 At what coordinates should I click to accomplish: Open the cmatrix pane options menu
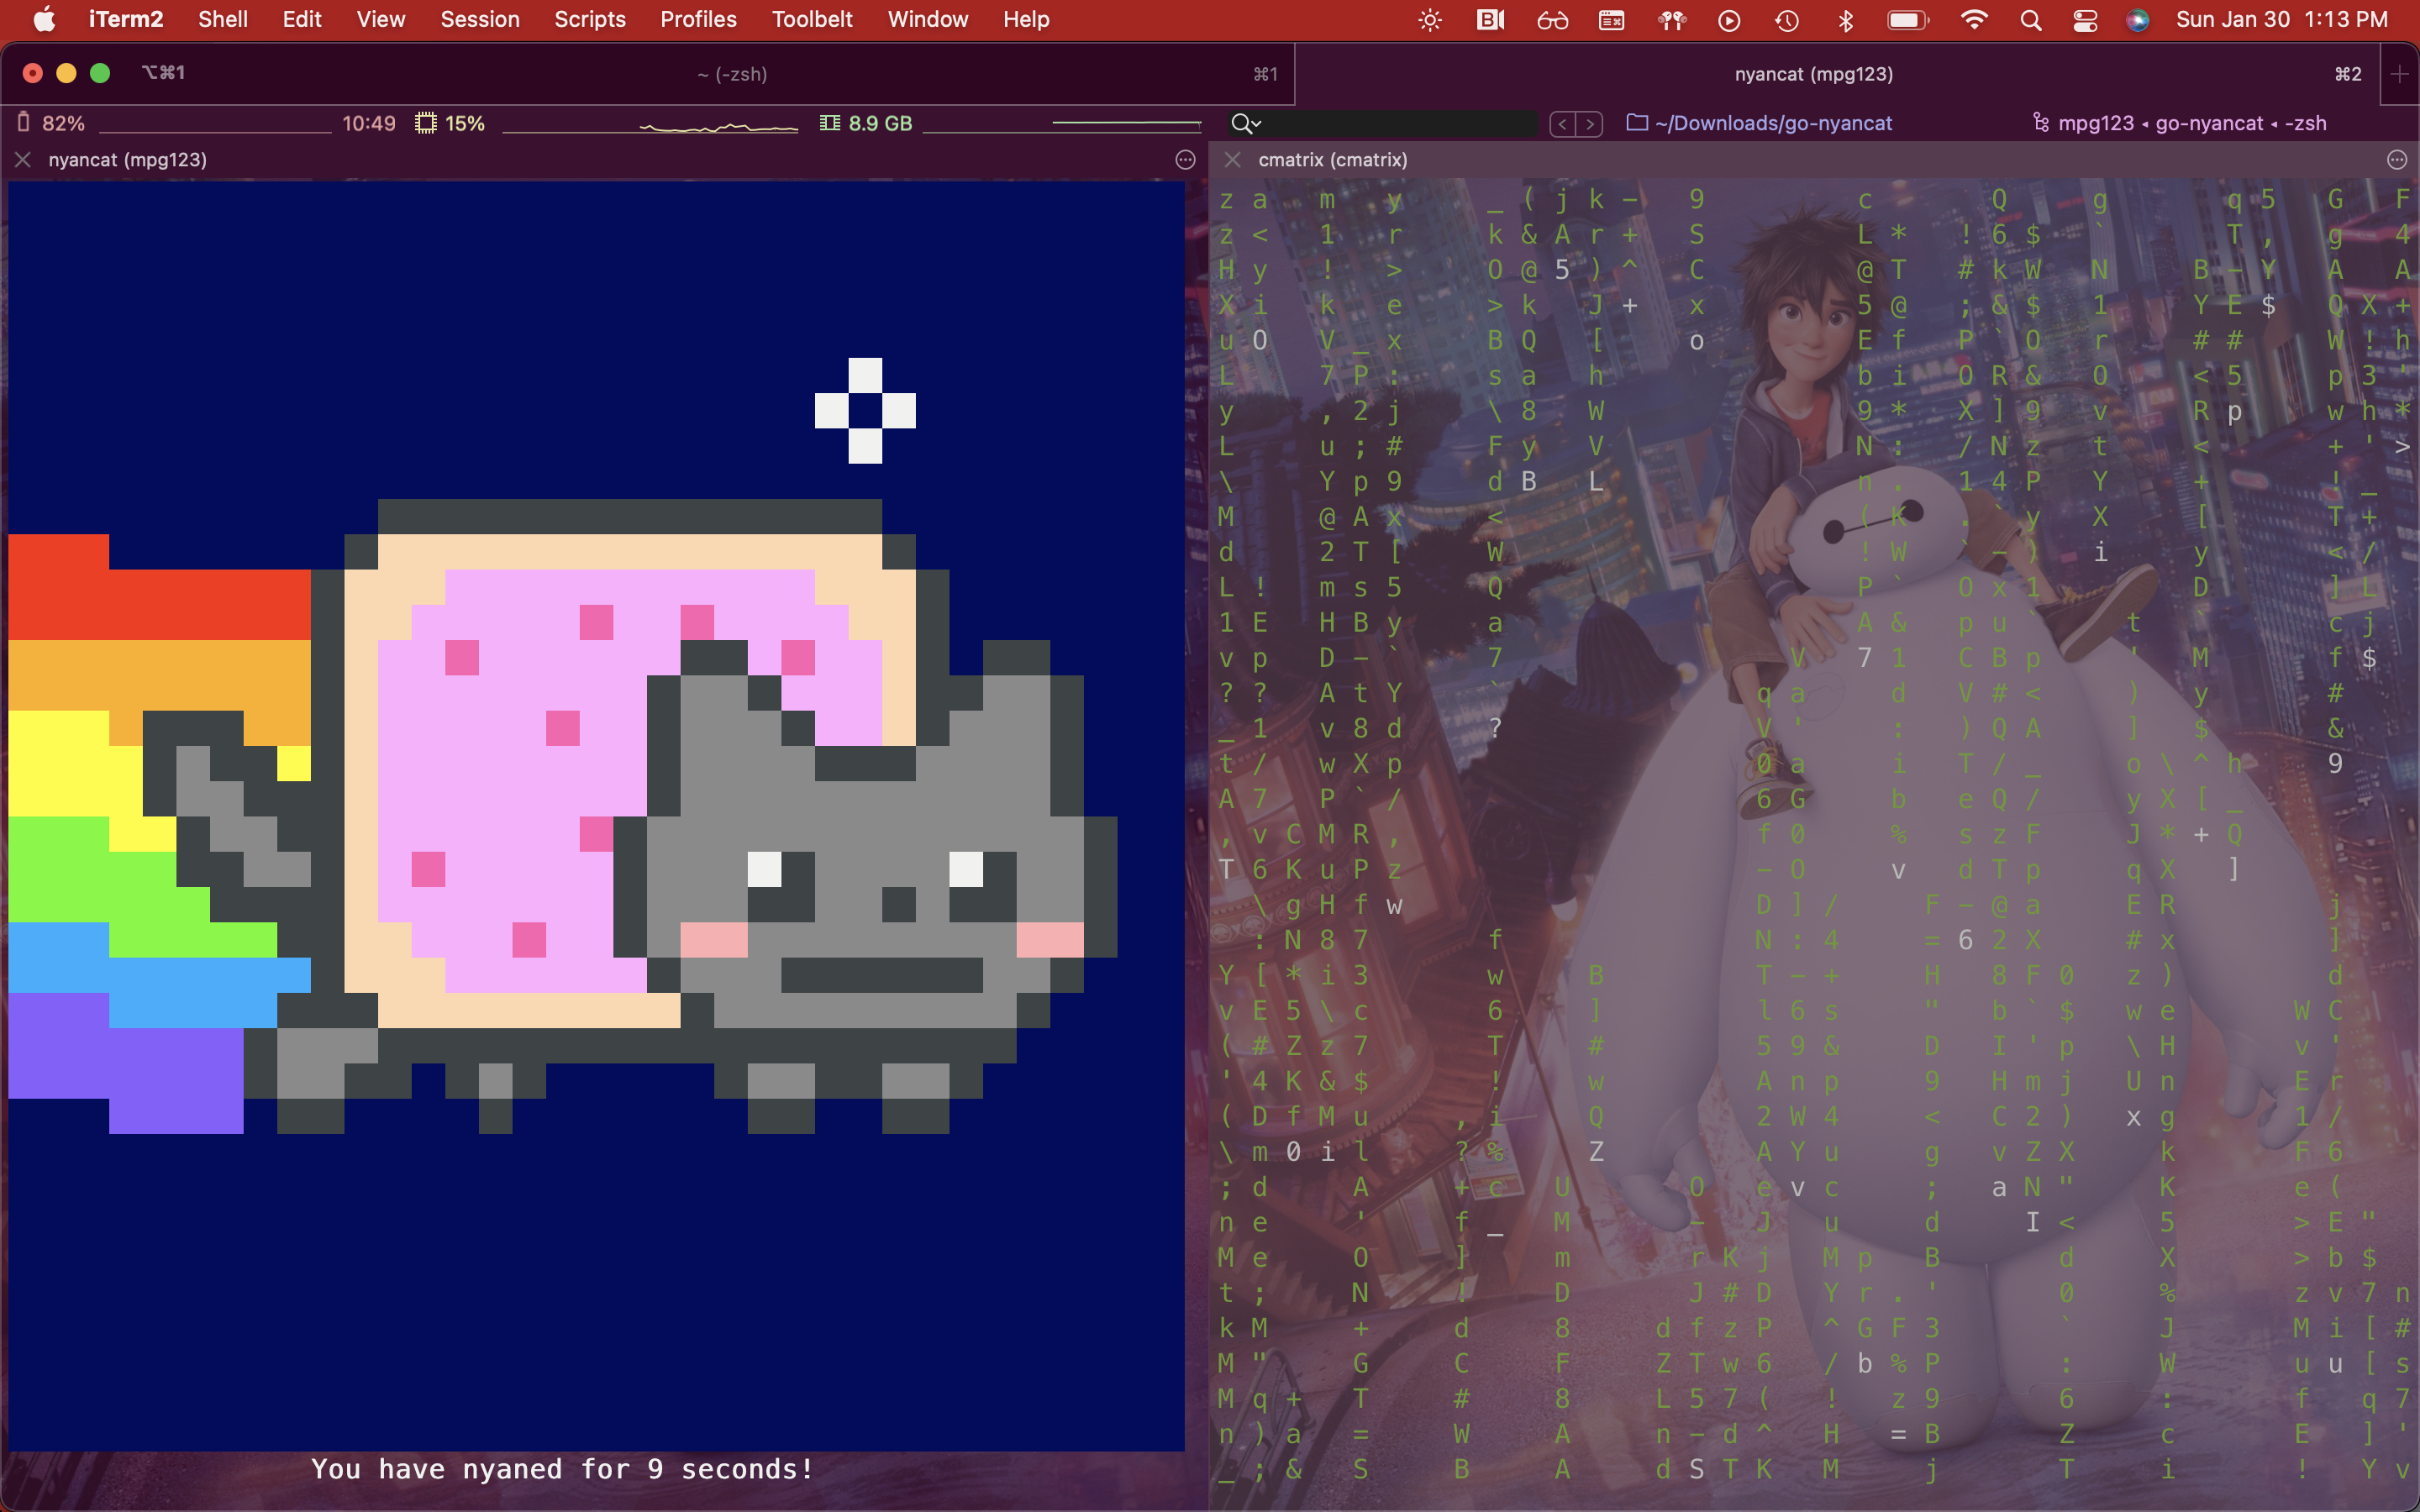[x=2396, y=160]
